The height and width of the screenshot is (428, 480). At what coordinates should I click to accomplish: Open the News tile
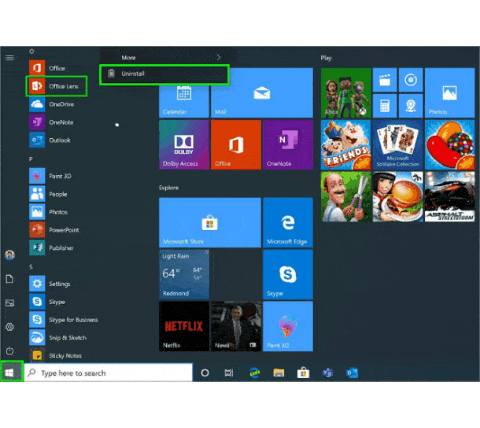click(236, 326)
